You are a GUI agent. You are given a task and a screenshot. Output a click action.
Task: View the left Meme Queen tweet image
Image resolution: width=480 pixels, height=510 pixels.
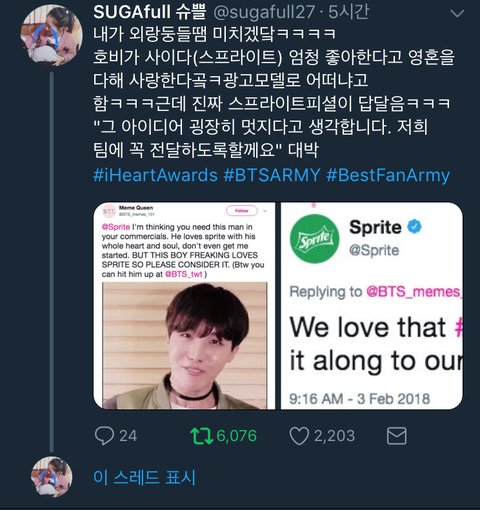(x=184, y=306)
